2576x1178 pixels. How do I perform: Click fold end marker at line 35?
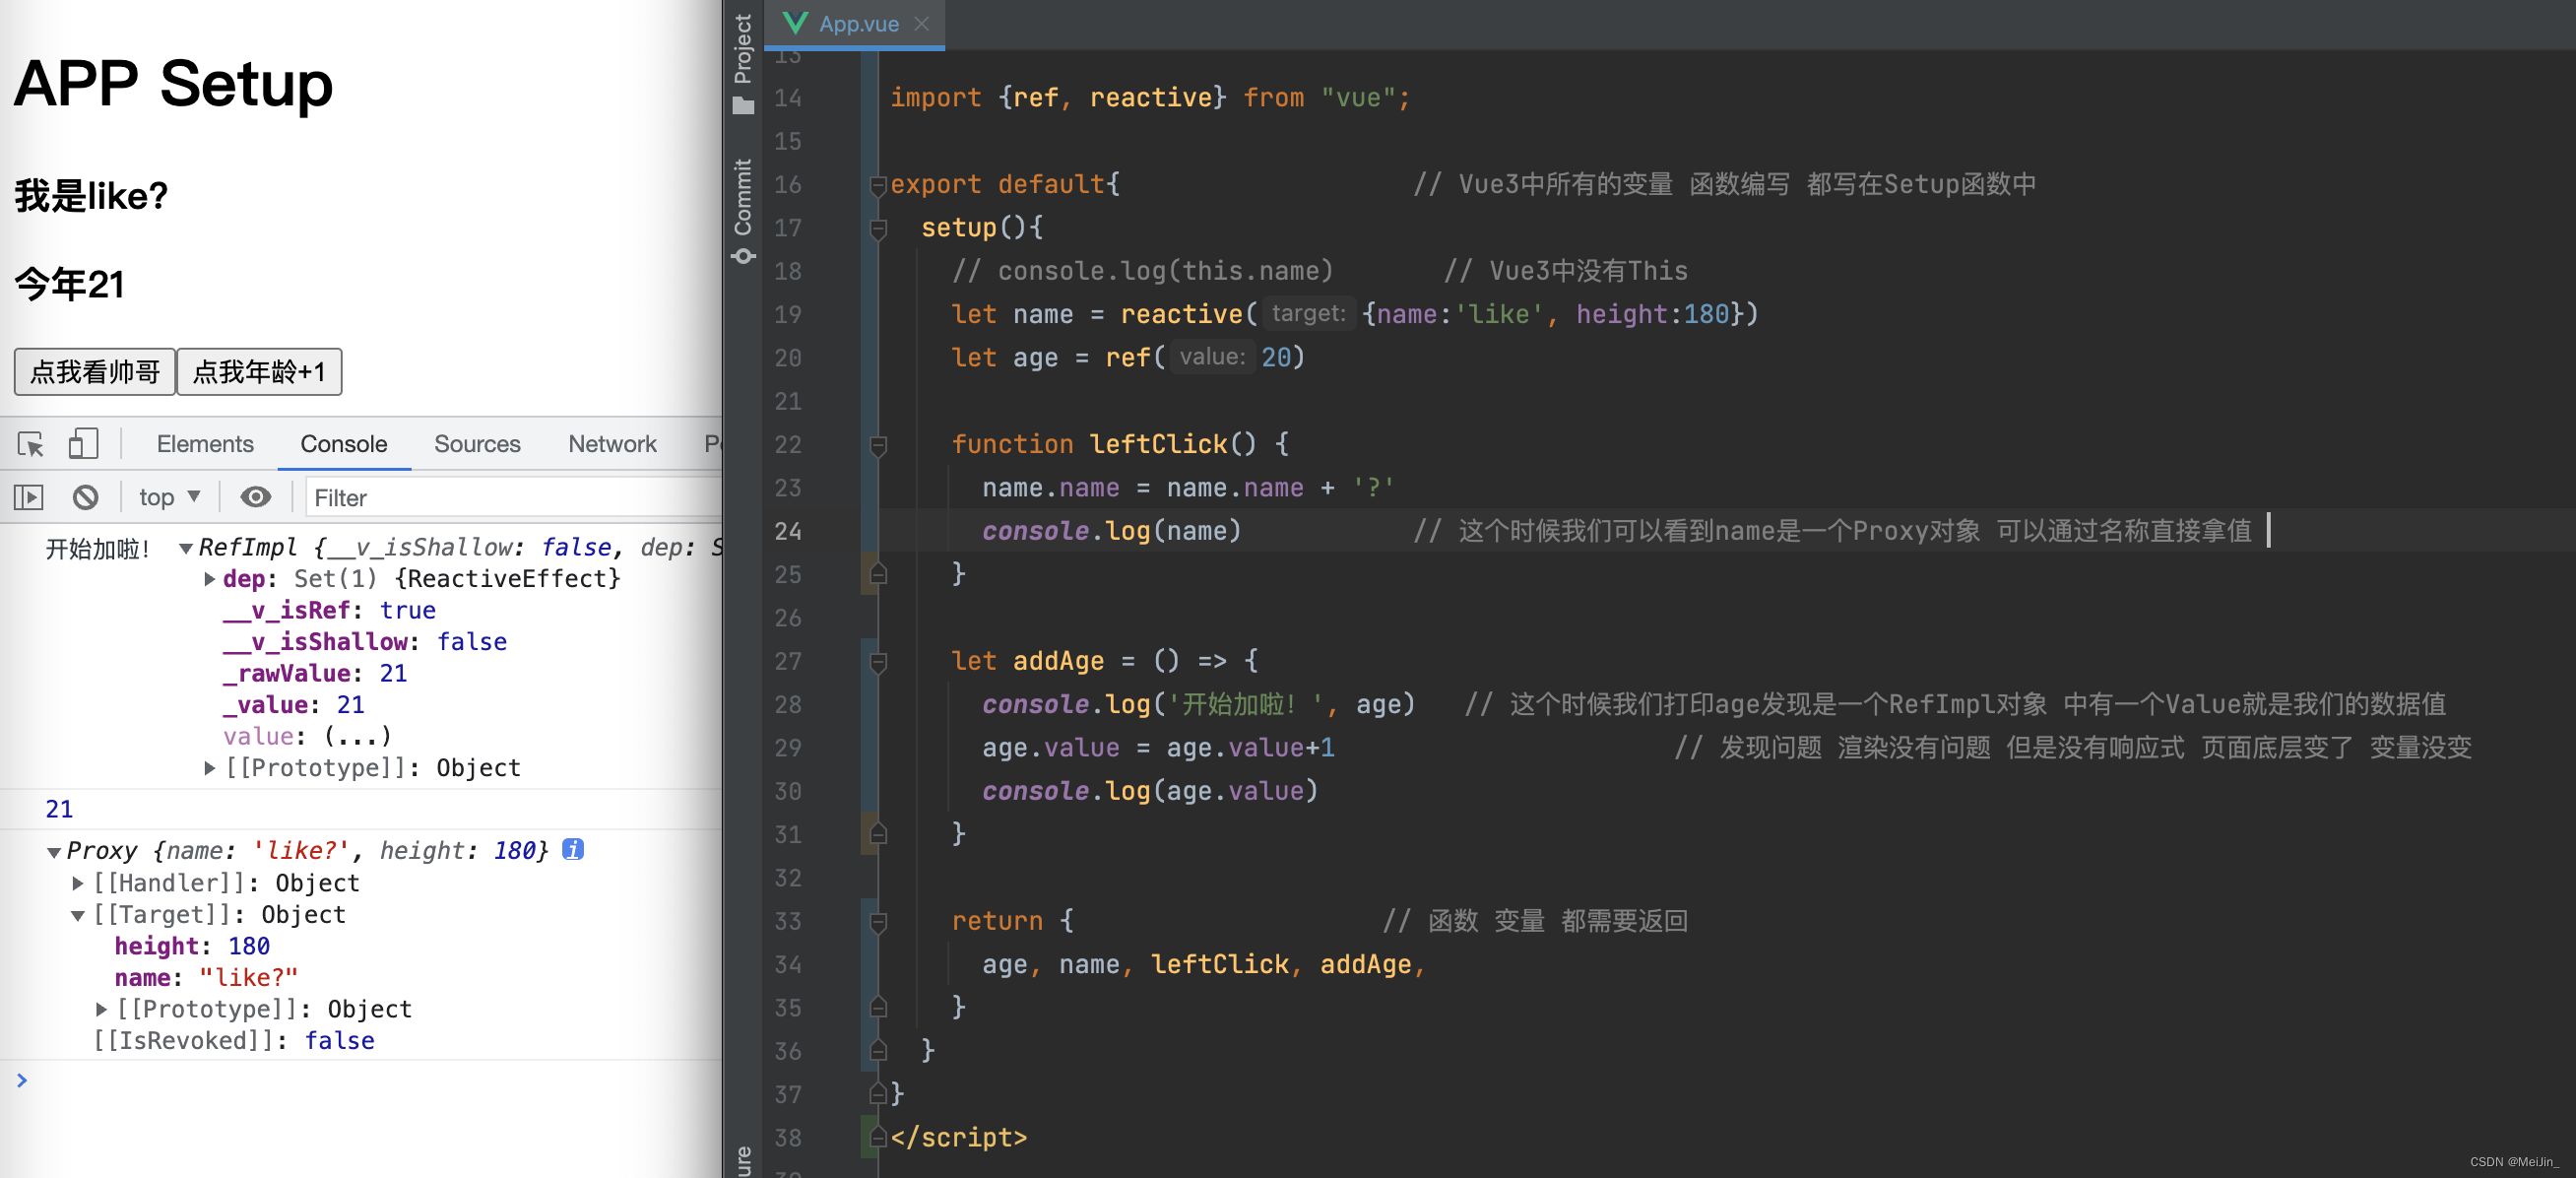point(878,1007)
